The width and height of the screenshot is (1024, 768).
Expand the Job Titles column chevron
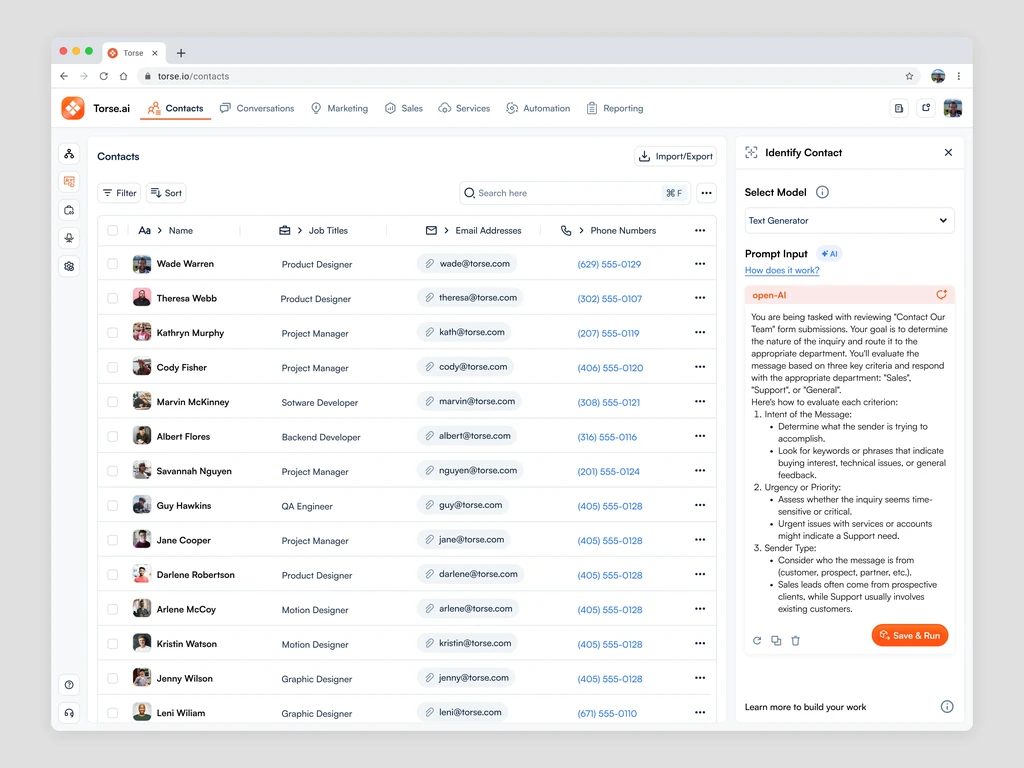tap(300, 231)
